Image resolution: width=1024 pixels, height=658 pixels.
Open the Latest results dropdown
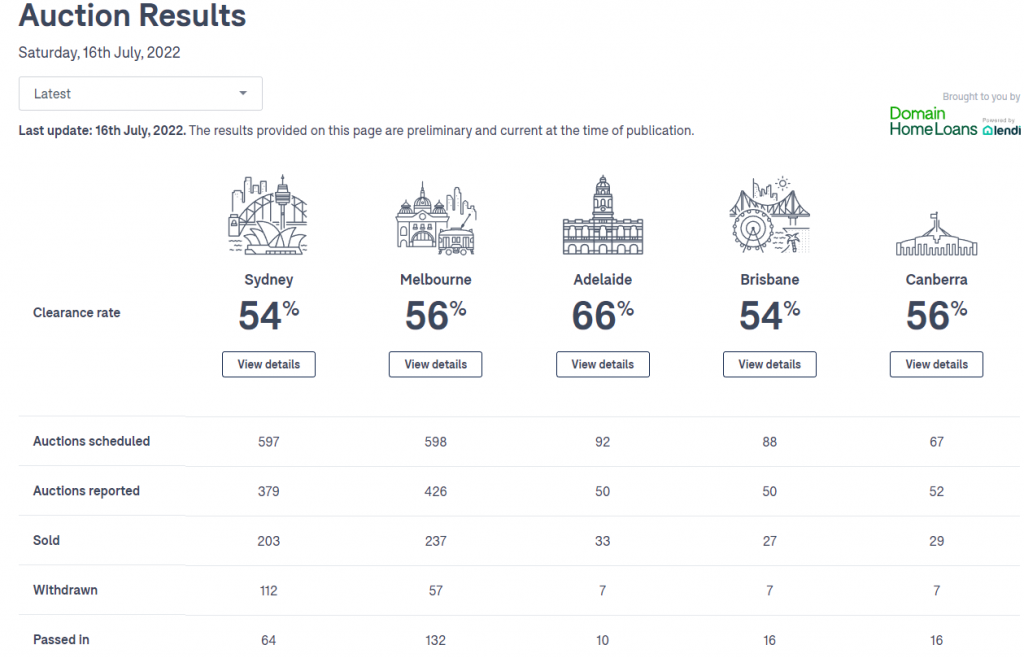coord(140,93)
